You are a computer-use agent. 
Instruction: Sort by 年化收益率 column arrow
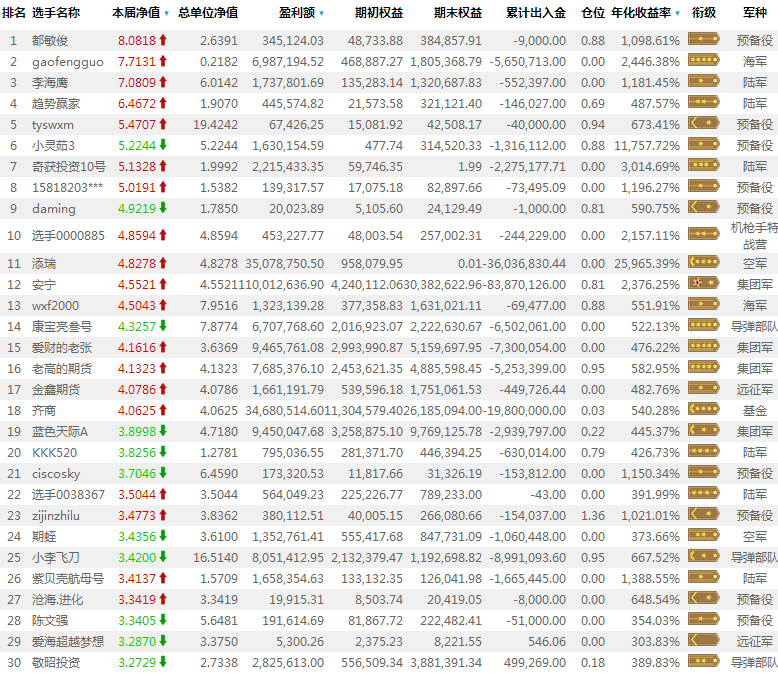pyautogui.click(x=677, y=13)
